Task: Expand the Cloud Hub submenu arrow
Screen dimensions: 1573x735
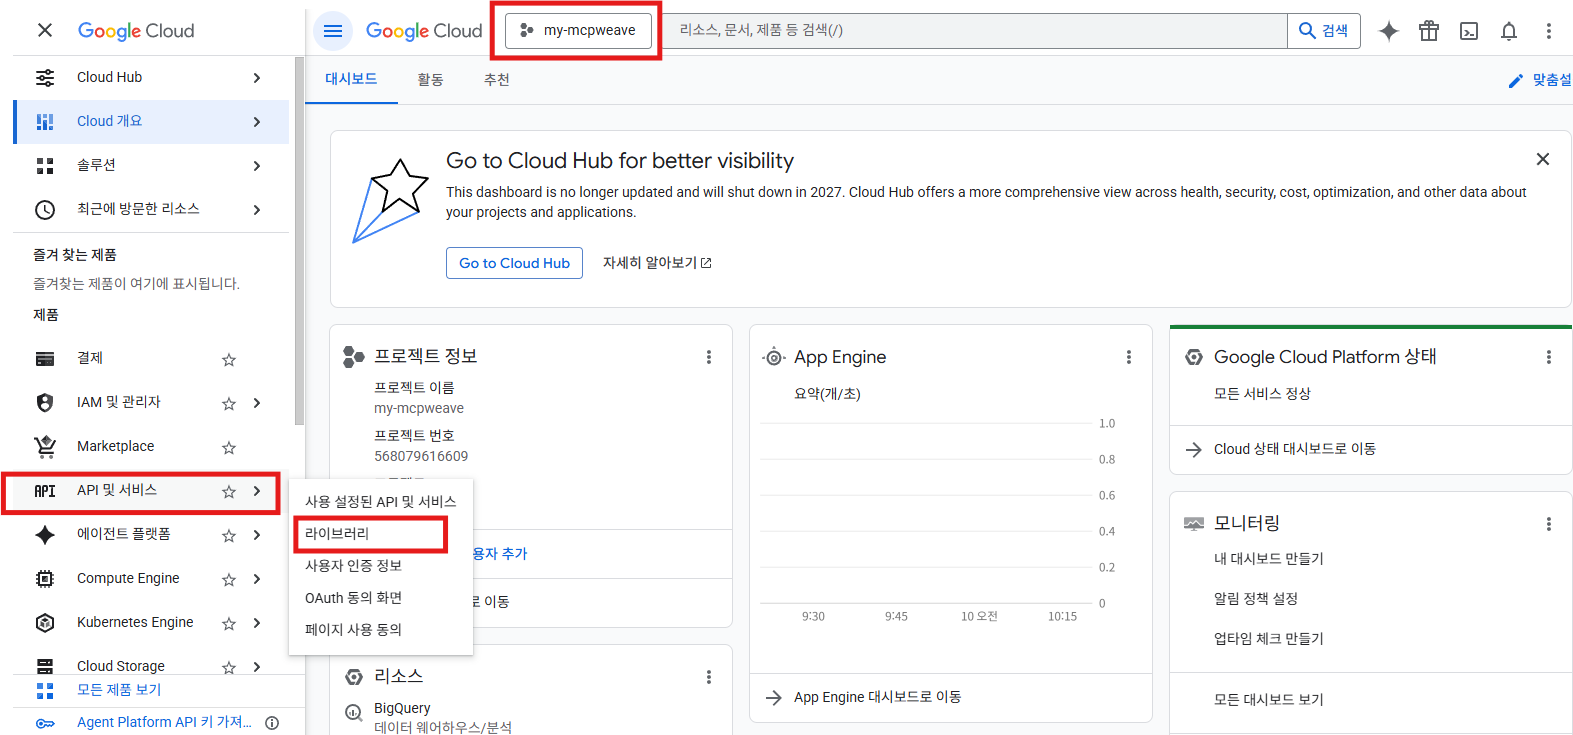Action: (257, 78)
